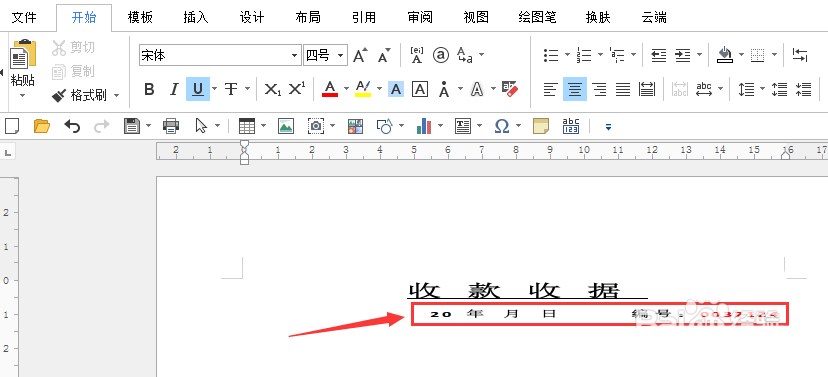828x377 pixels.
Task: Click the decrease indent icon
Action: (658, 55)
